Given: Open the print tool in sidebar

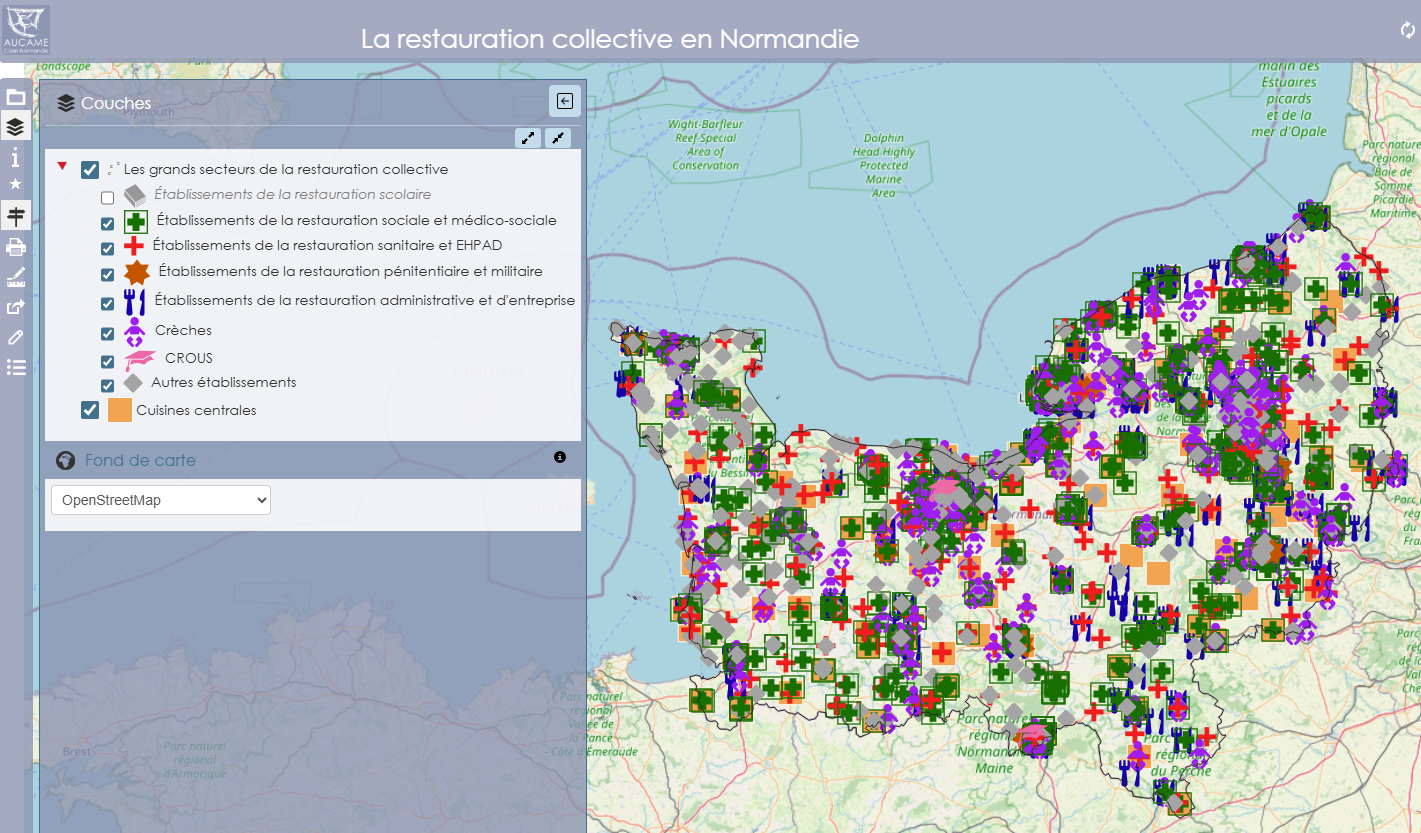Looking at the screenshot, I should (15, 247).
